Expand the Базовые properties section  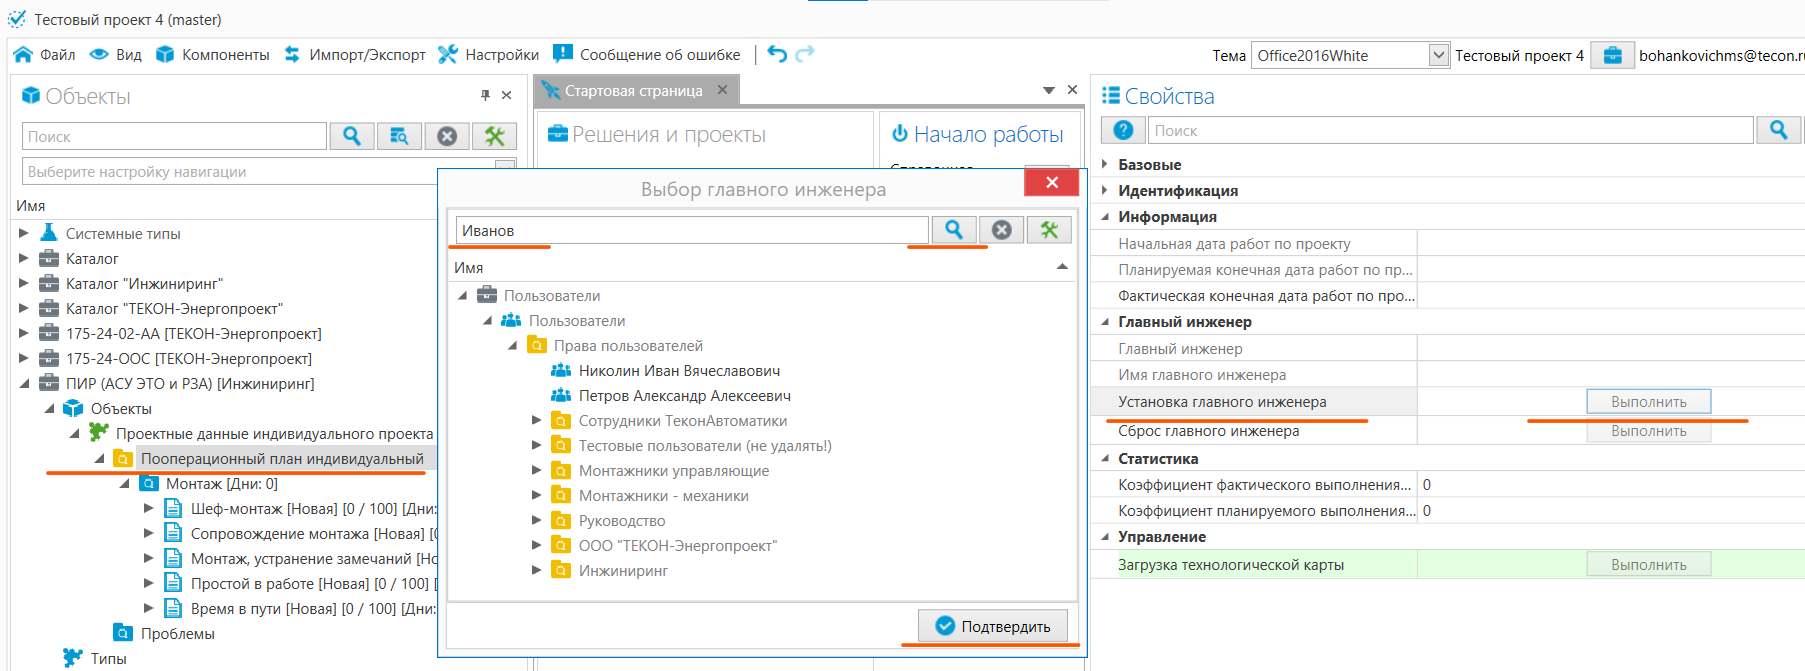(1105, 164)
